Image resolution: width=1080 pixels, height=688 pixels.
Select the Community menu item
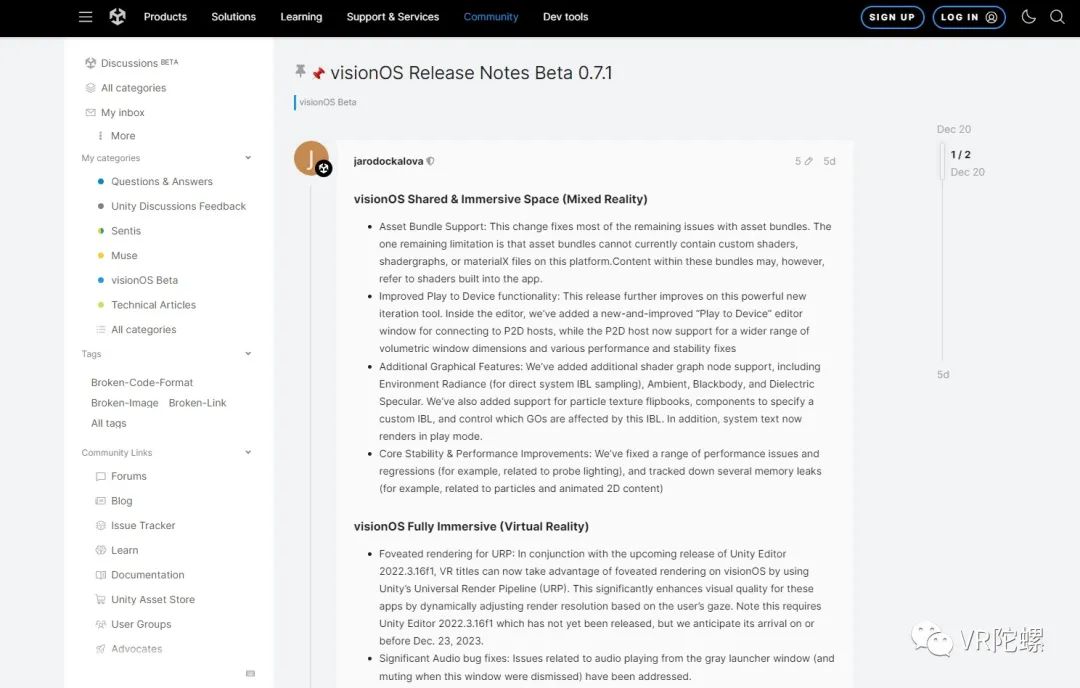coord(490,17)
